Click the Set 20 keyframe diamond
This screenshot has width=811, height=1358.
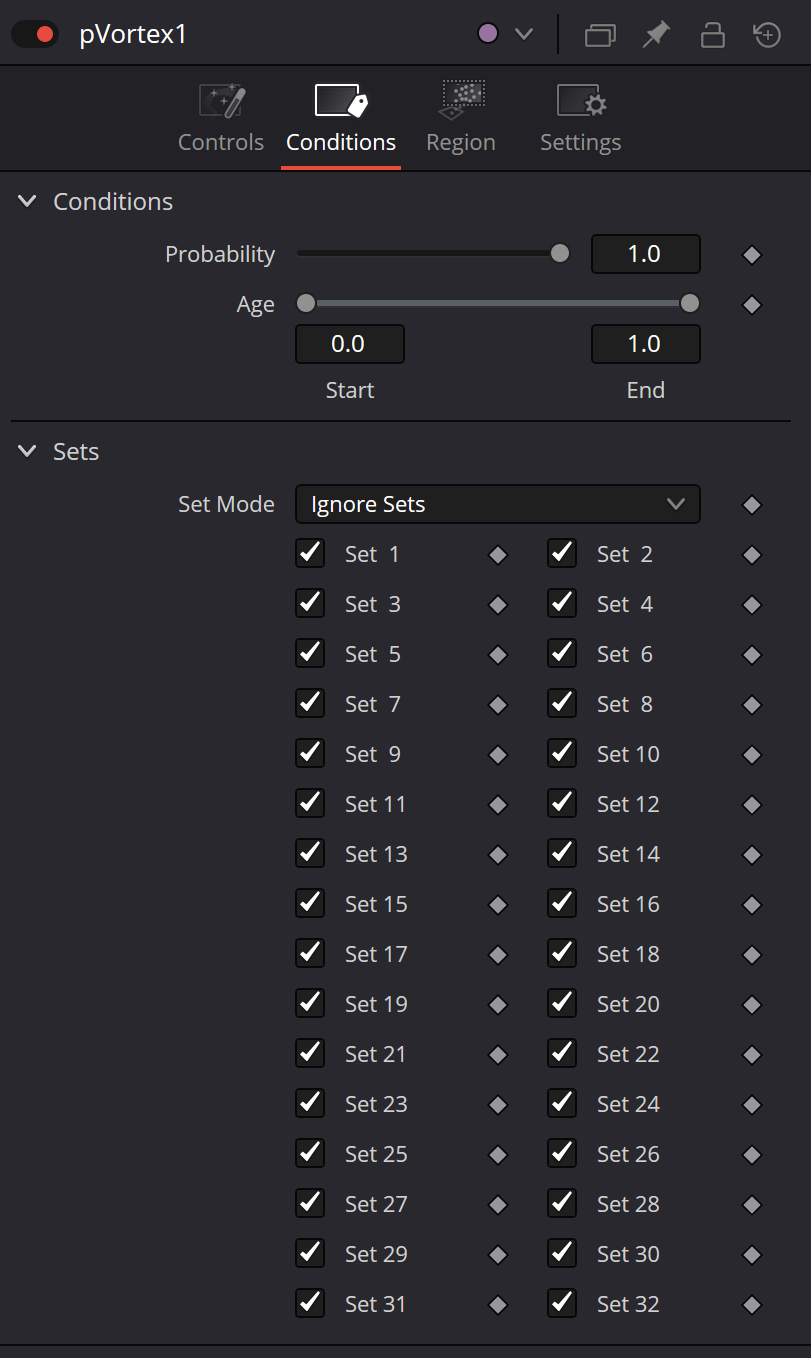coord(752,1005)
